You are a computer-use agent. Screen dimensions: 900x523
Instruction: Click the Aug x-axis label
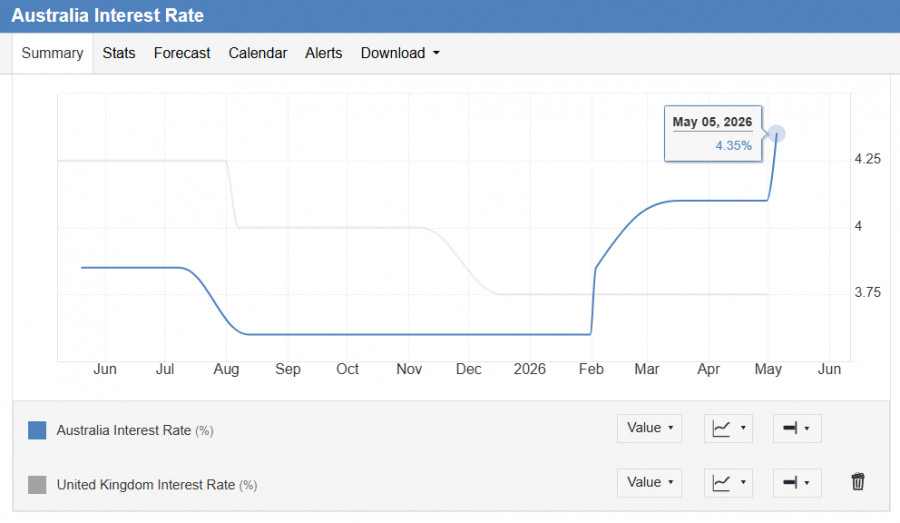tap(226, 369)
